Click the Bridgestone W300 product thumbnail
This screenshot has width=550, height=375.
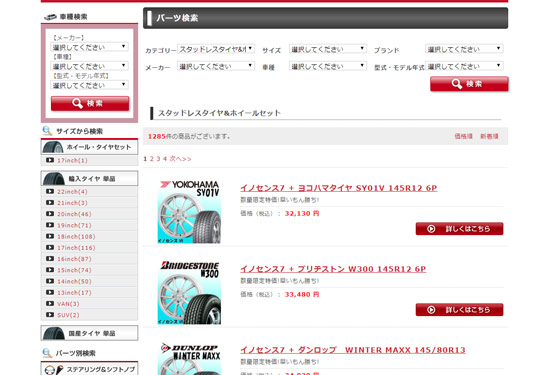(189, 293)
